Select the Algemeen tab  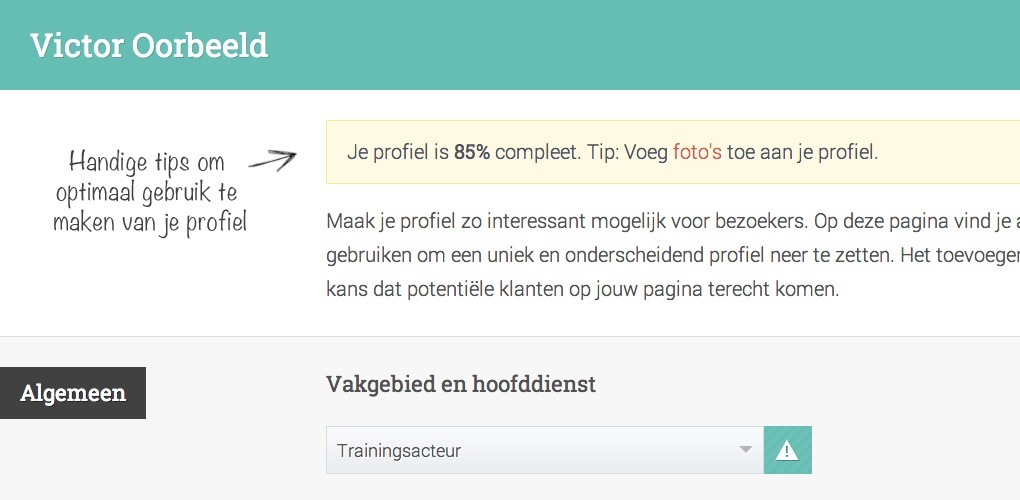point(73,393)
